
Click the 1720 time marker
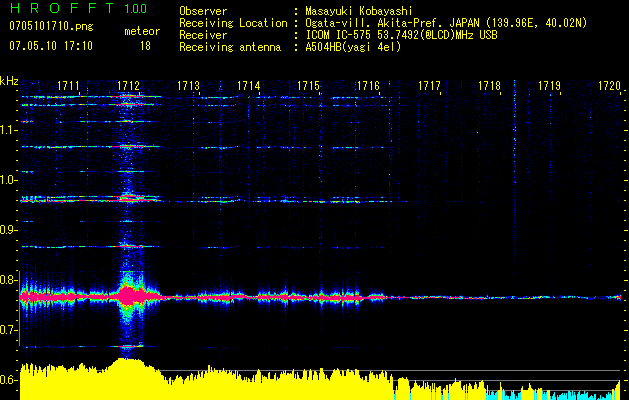[x=609, y=86]
